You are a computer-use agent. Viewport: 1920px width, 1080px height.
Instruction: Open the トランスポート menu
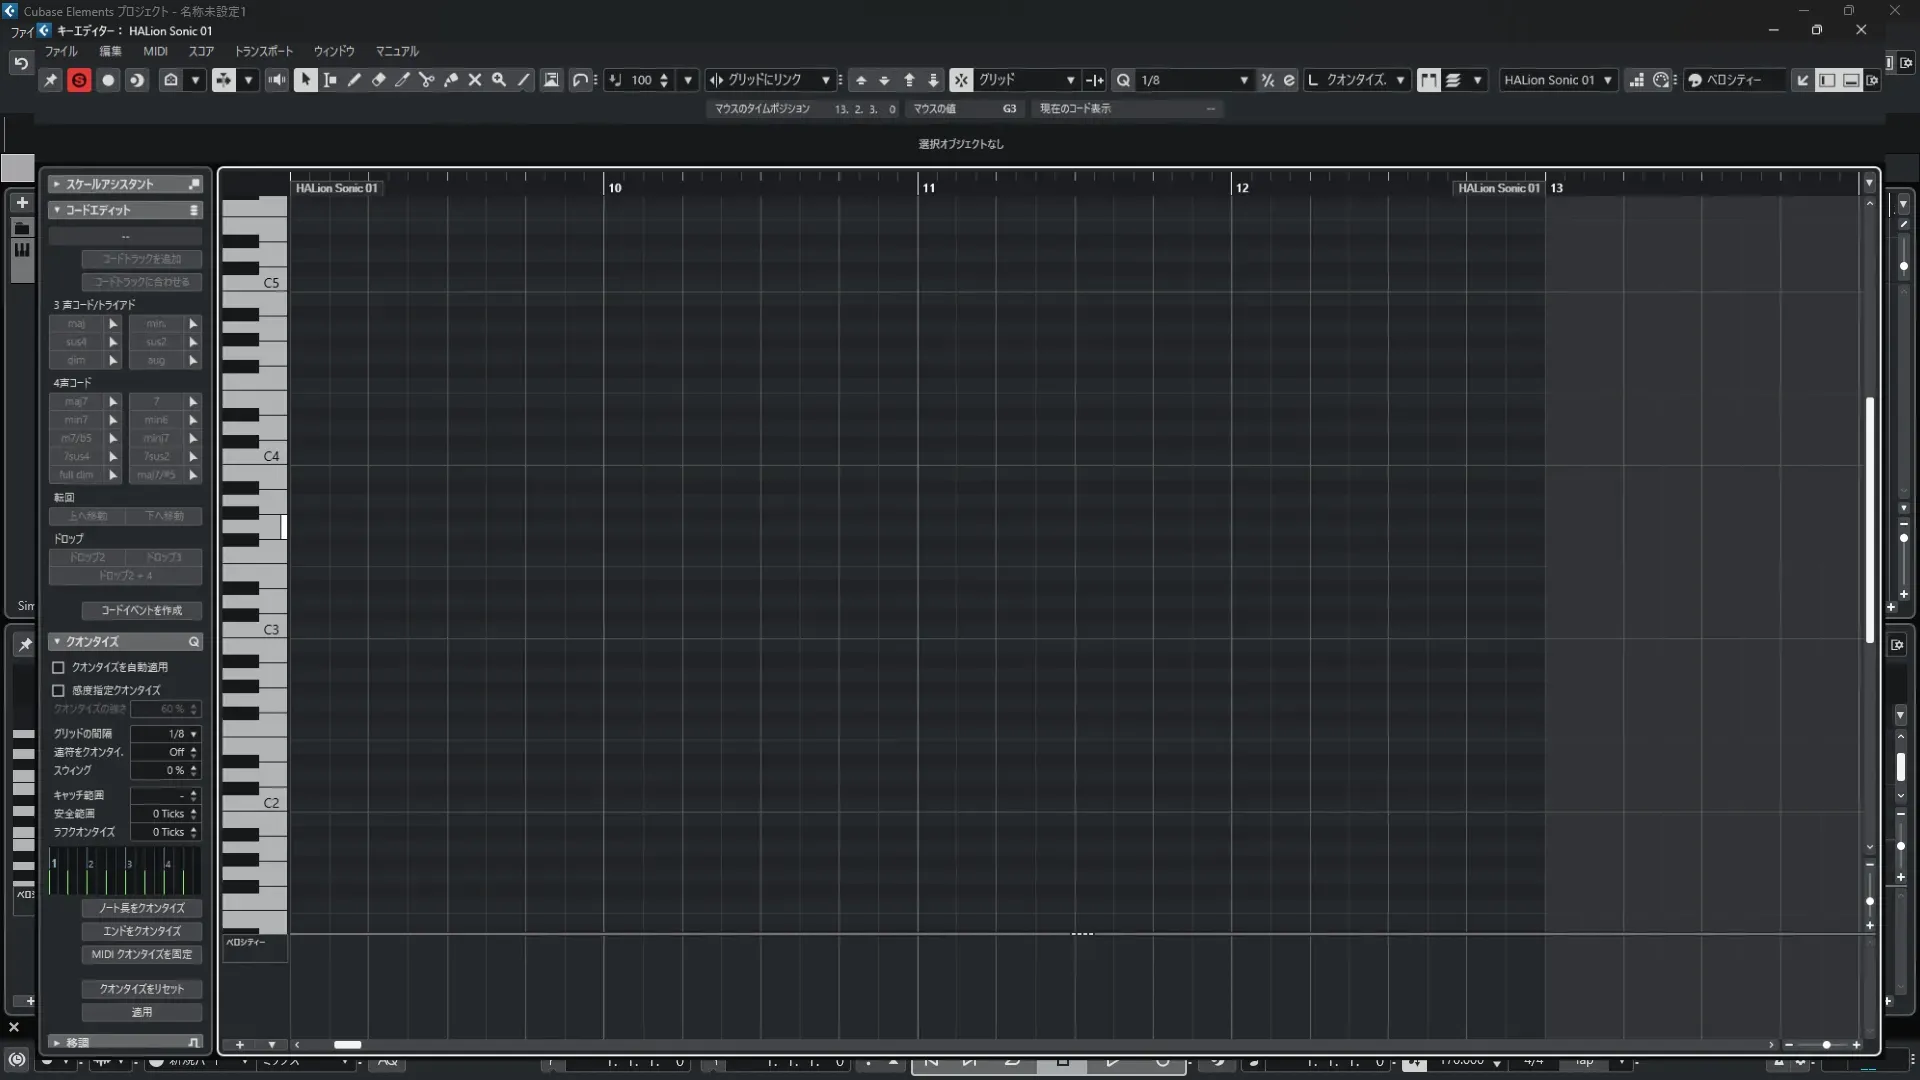[264, 51]
